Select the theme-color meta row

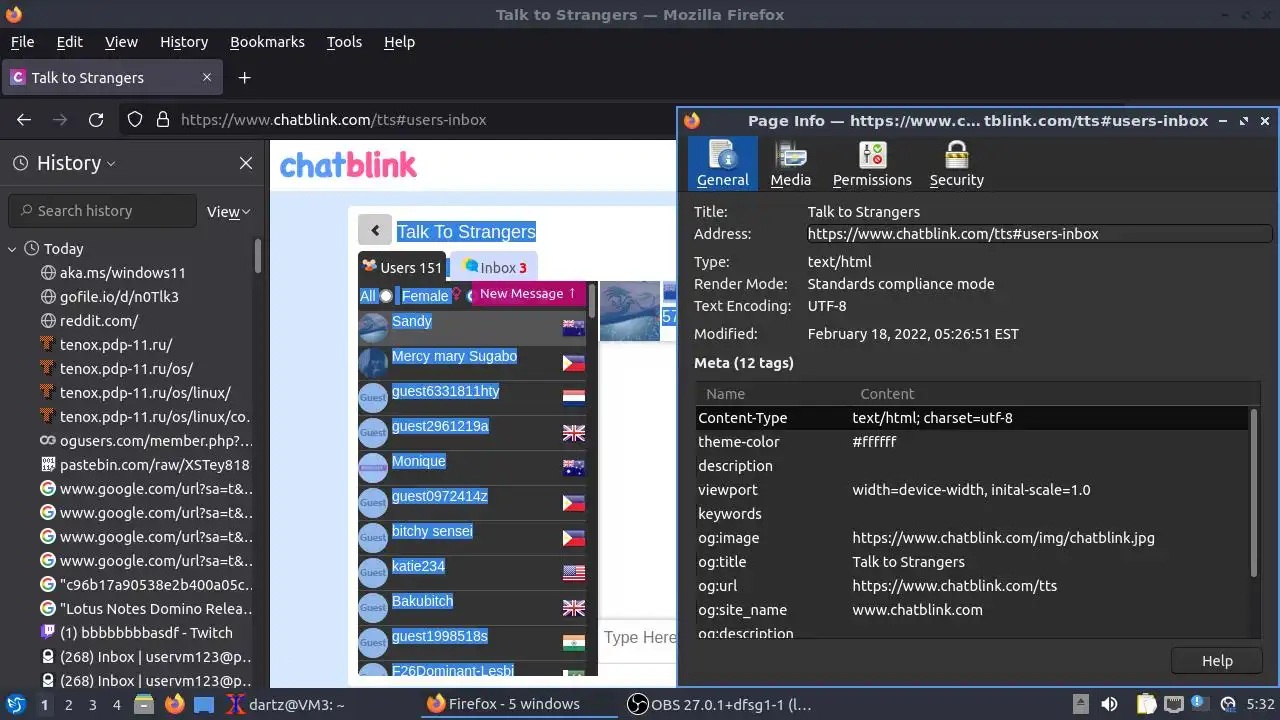click(x=973, y=442)
